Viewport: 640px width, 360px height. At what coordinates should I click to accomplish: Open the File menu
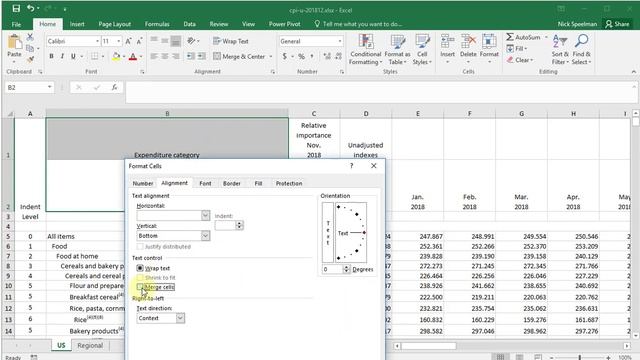pyautogui.click(x=16, y=24)
